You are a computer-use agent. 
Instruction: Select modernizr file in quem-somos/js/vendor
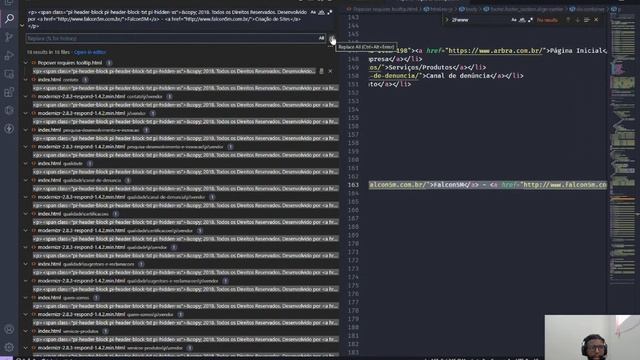(x=105, y=314)
